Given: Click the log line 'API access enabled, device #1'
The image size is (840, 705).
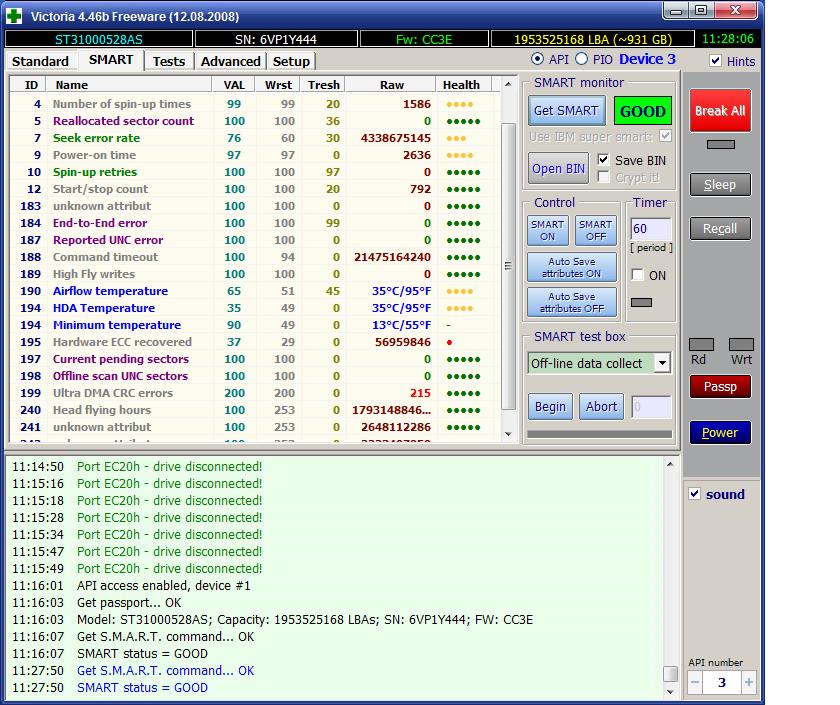Looking at the screenshot, I should [164, 586].
